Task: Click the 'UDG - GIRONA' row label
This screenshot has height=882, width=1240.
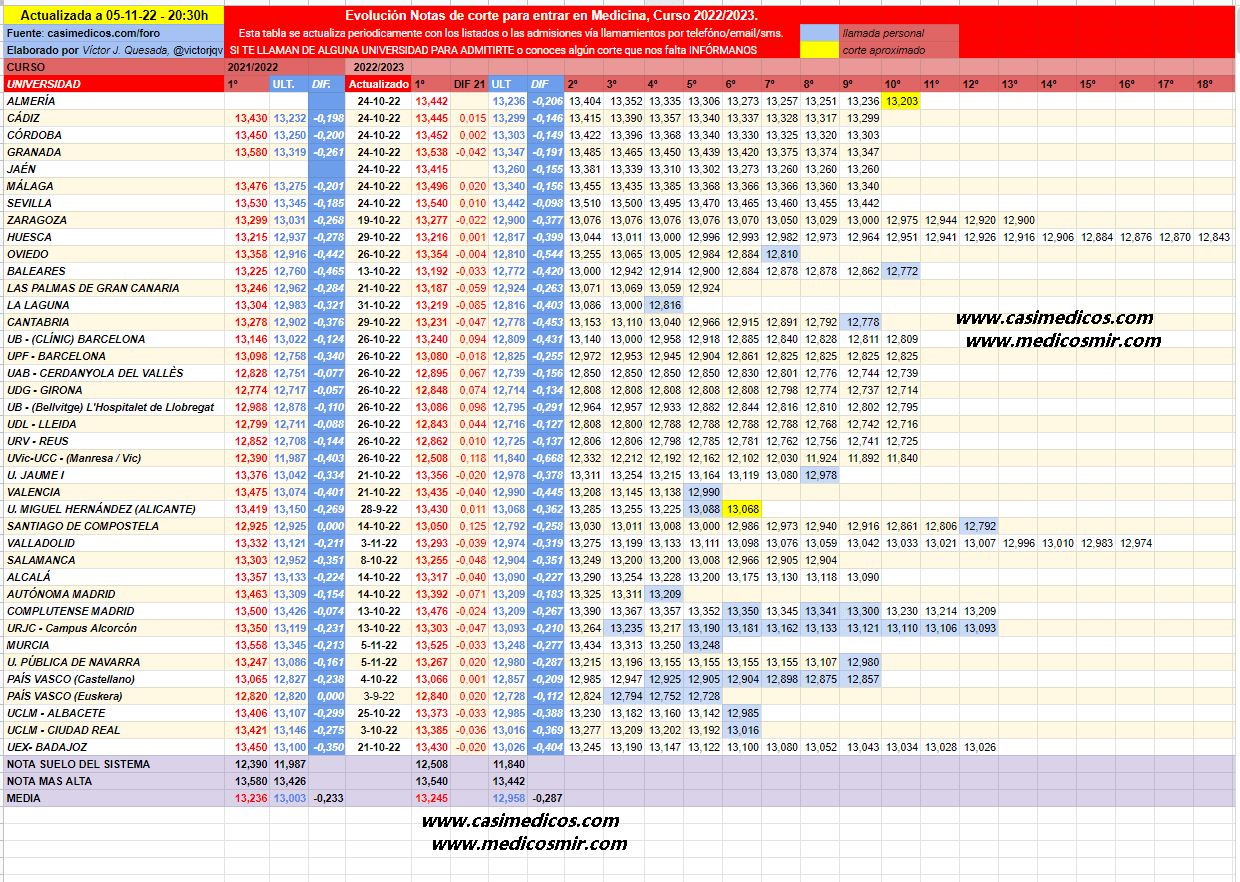Action: point(114,390)
